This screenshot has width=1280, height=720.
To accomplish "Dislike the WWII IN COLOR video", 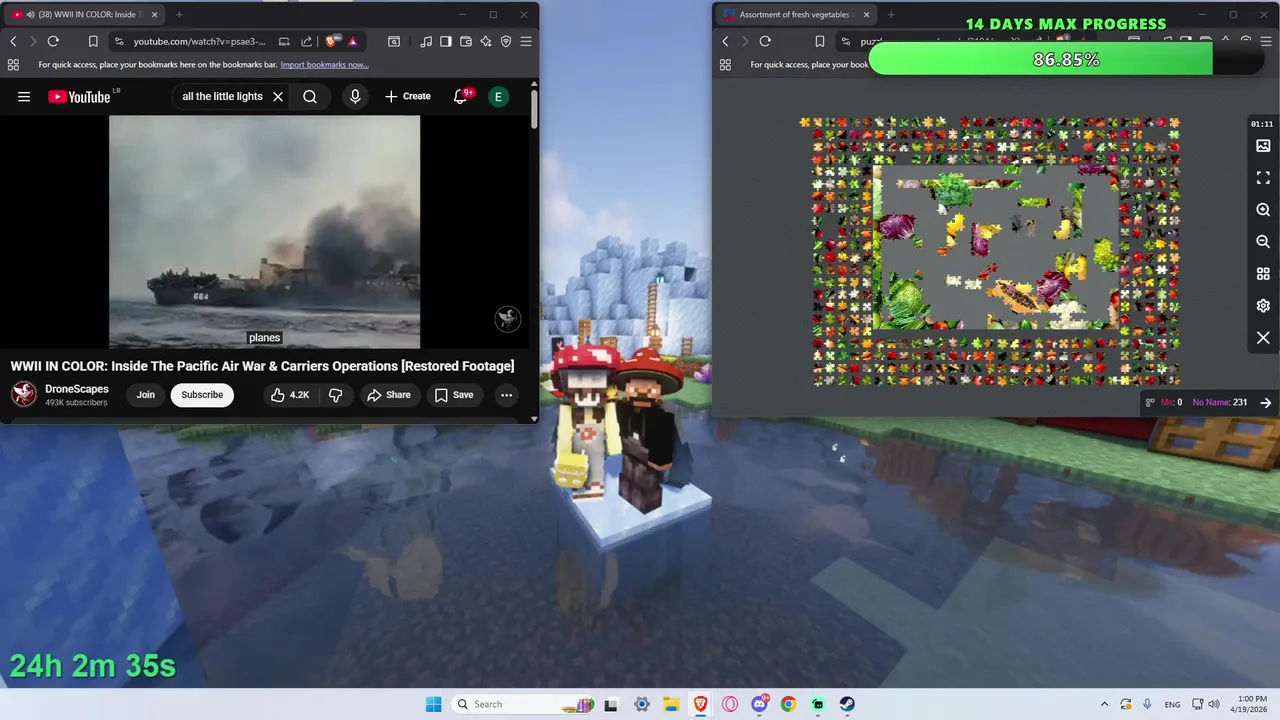I will coord(336,395).
